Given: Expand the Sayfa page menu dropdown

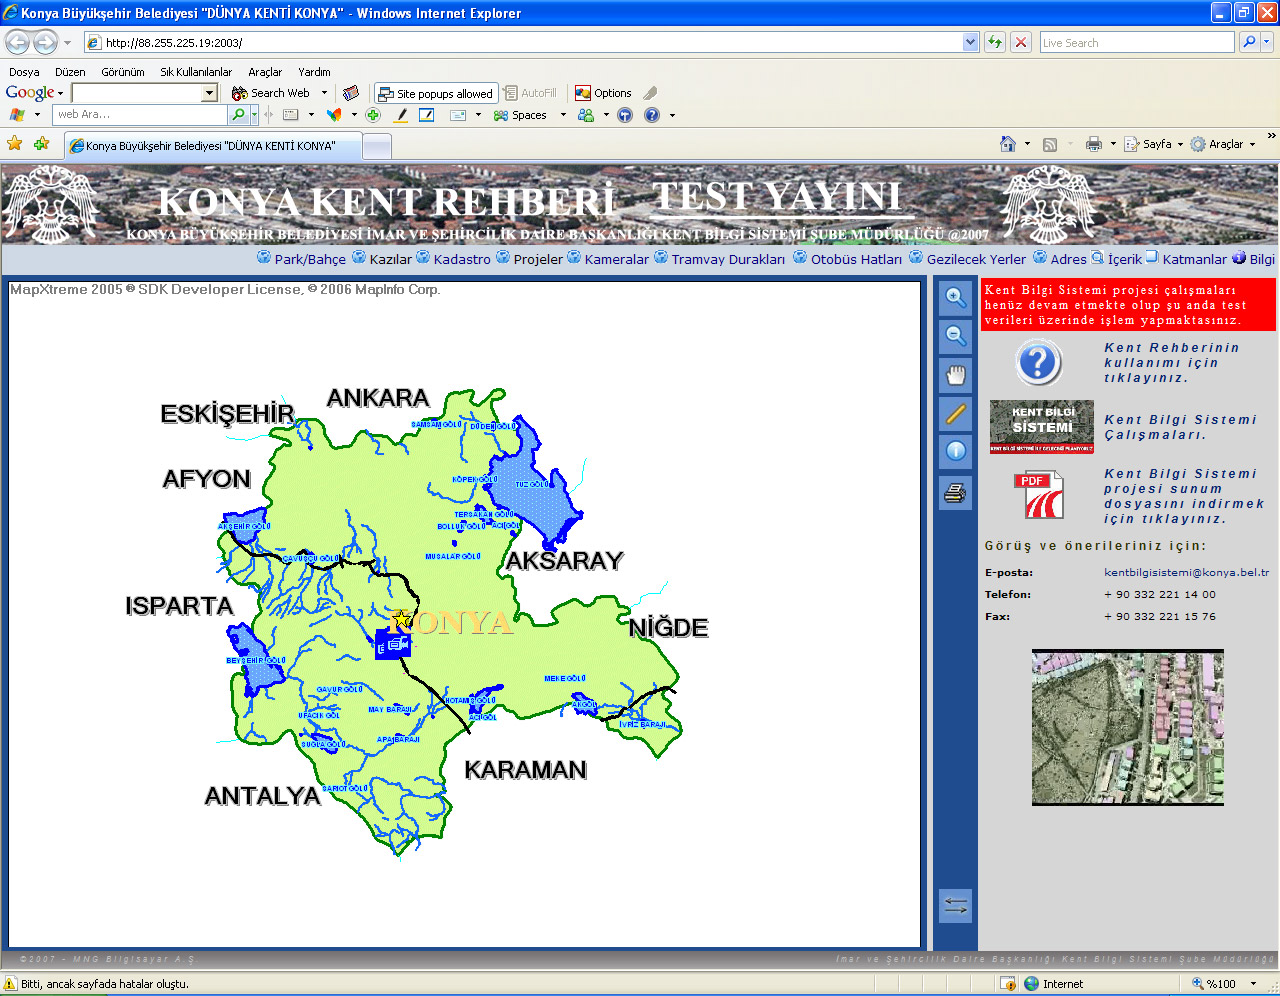Looking at the screenshot, I should pos(1180,144).
